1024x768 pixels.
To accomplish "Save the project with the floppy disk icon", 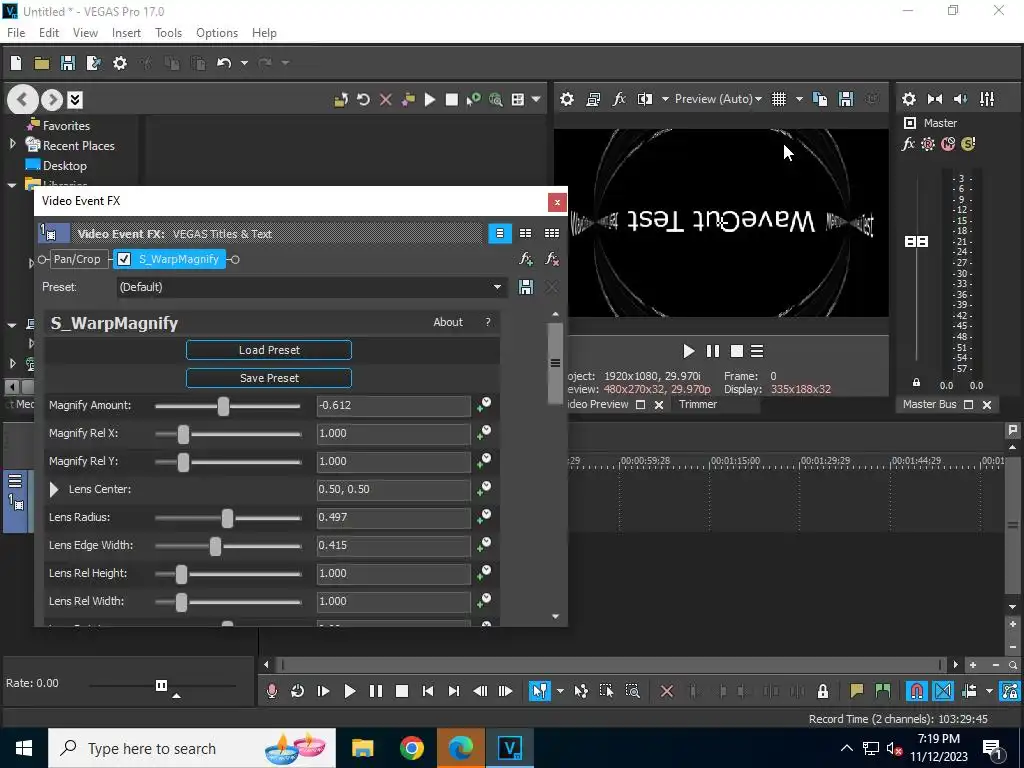I will [67, 63].
